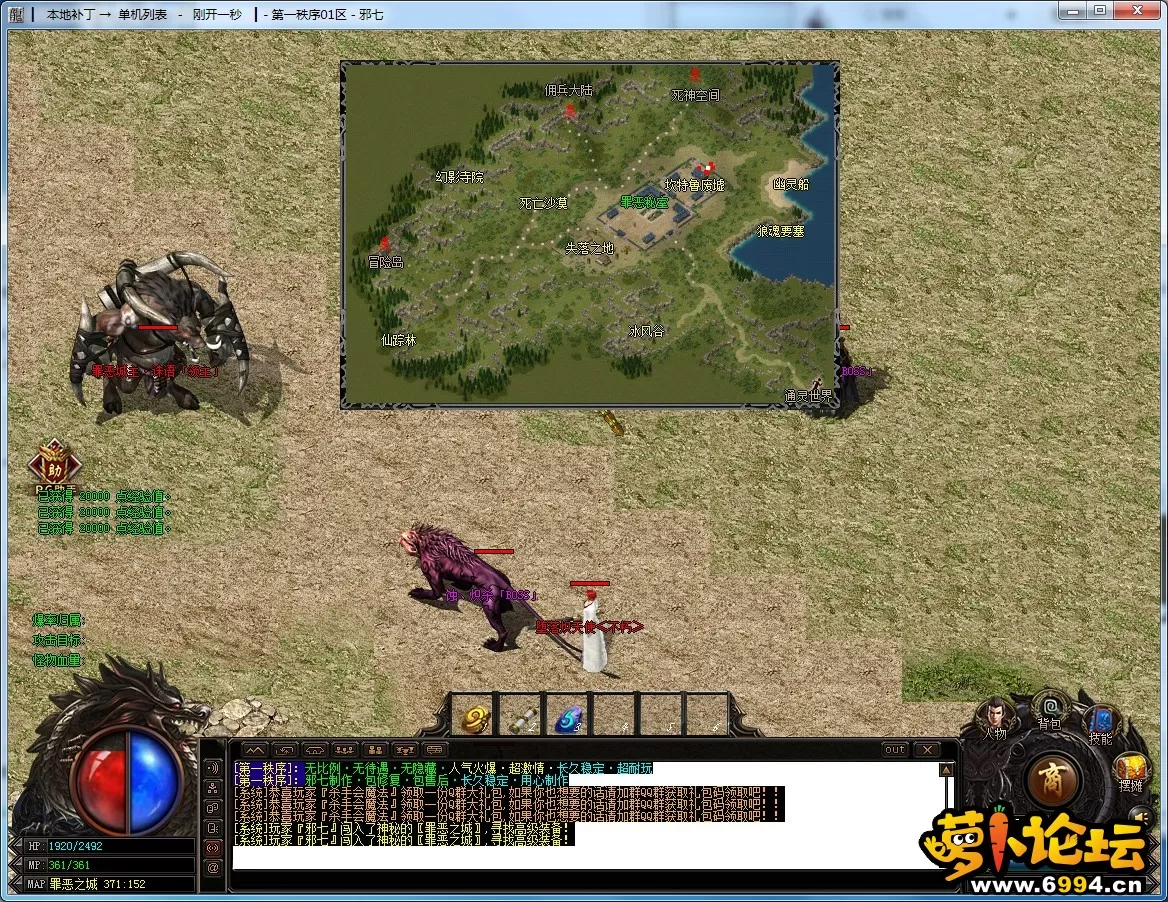Click the seventh chat toolbar message icon

point(435,750)
